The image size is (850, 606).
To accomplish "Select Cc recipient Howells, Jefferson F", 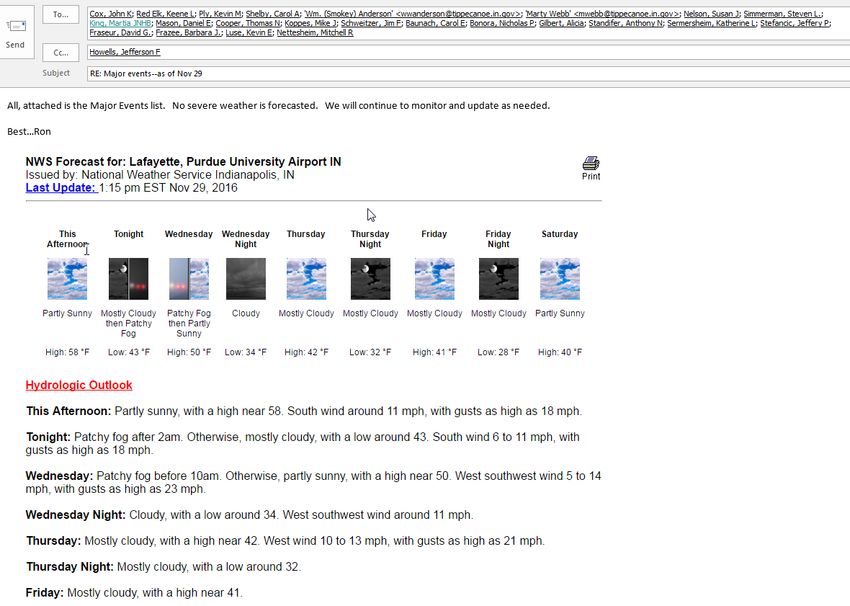I will 125,52.
